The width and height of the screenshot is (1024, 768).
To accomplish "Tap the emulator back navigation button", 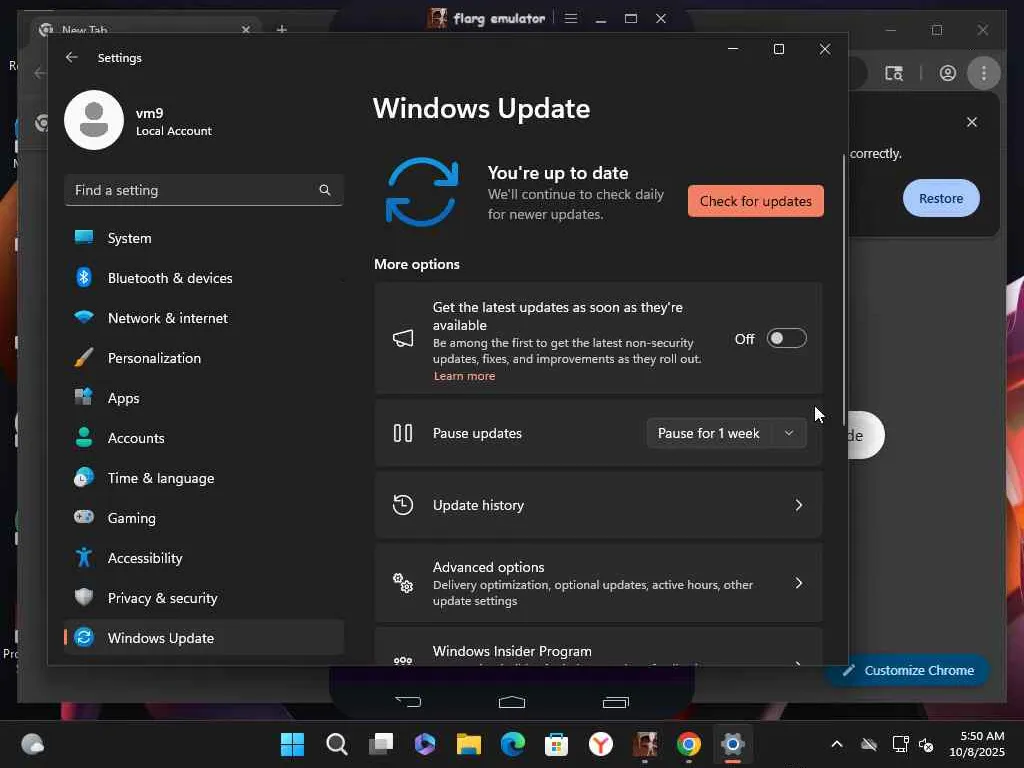I will click(x=409, y=701).
